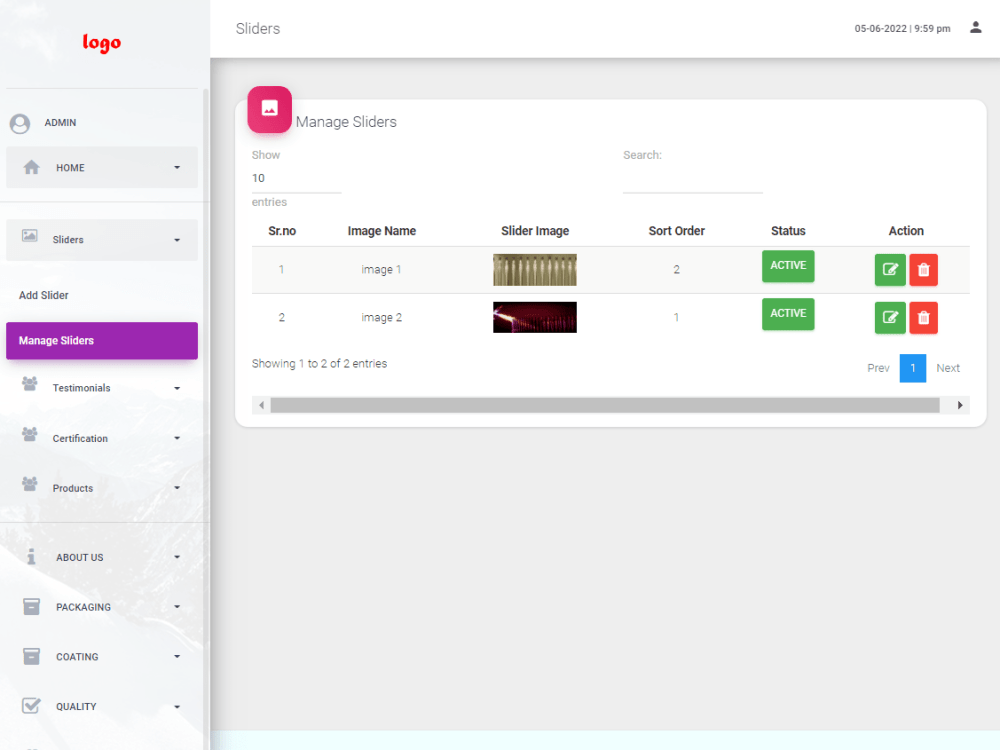Sort table by Sr.no column
Viewport: 1000px width, 750px height.
282,231
